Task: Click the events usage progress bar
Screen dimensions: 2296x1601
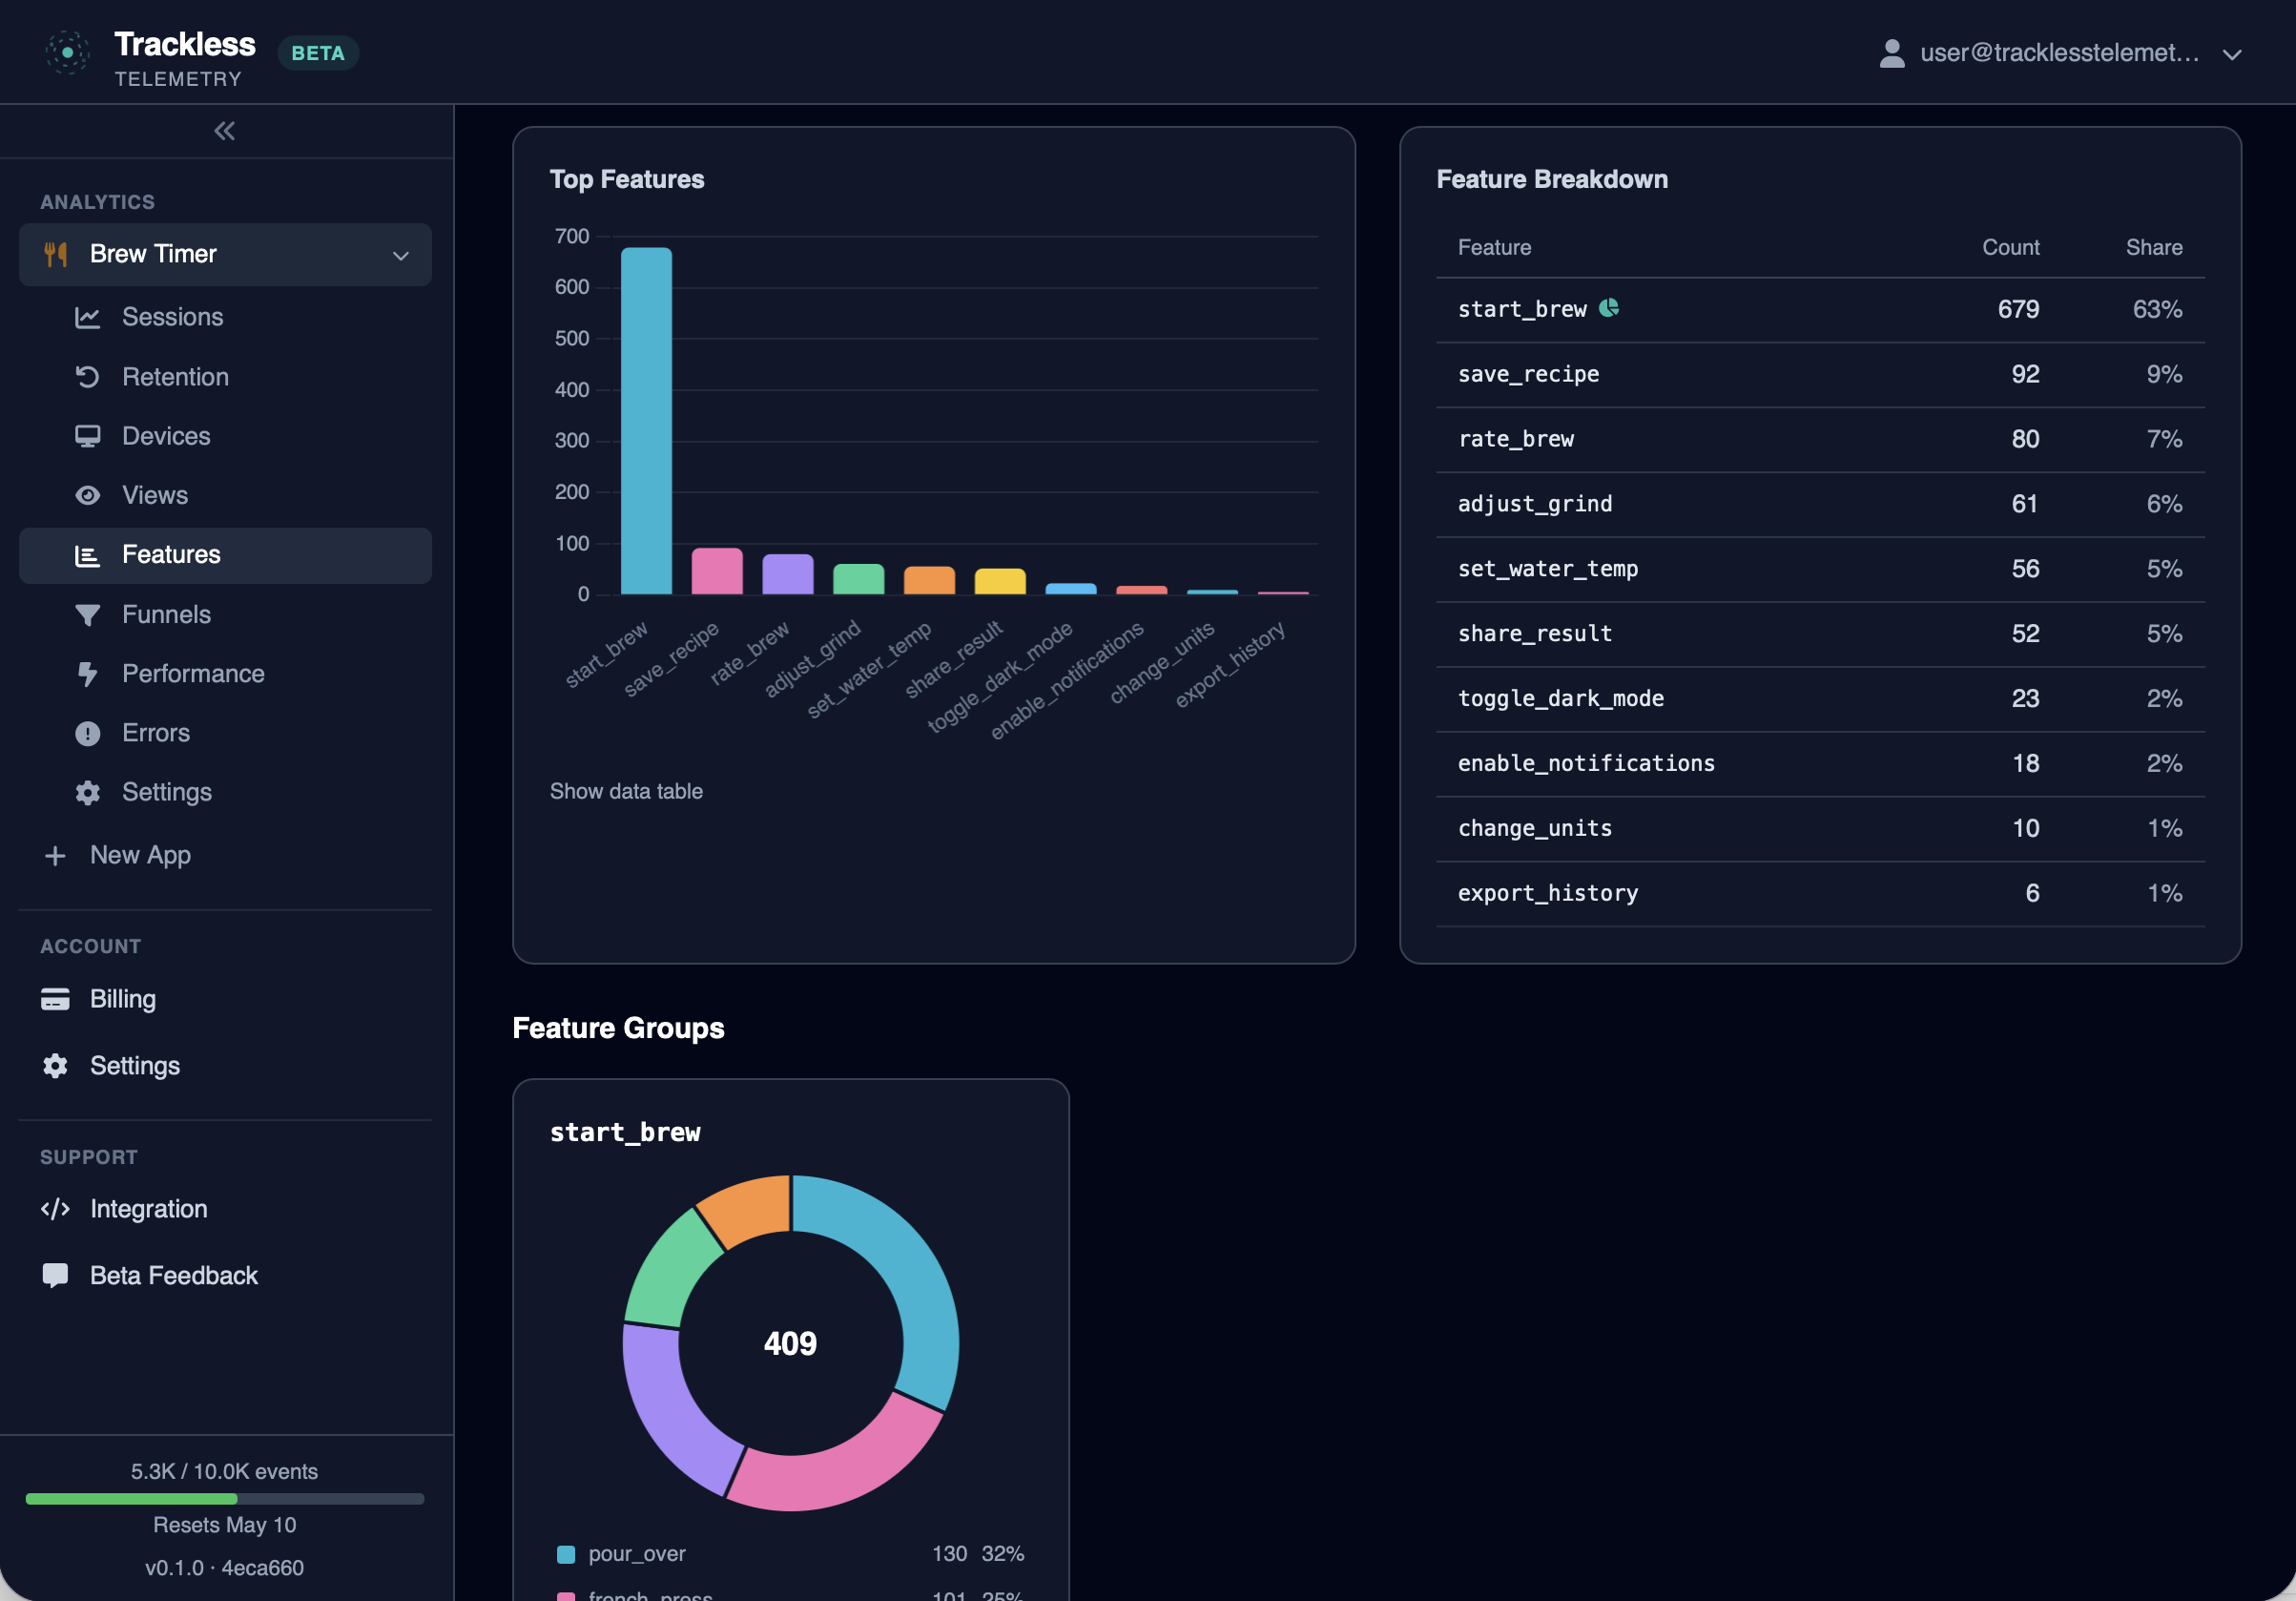Action: click(225, 1498)
